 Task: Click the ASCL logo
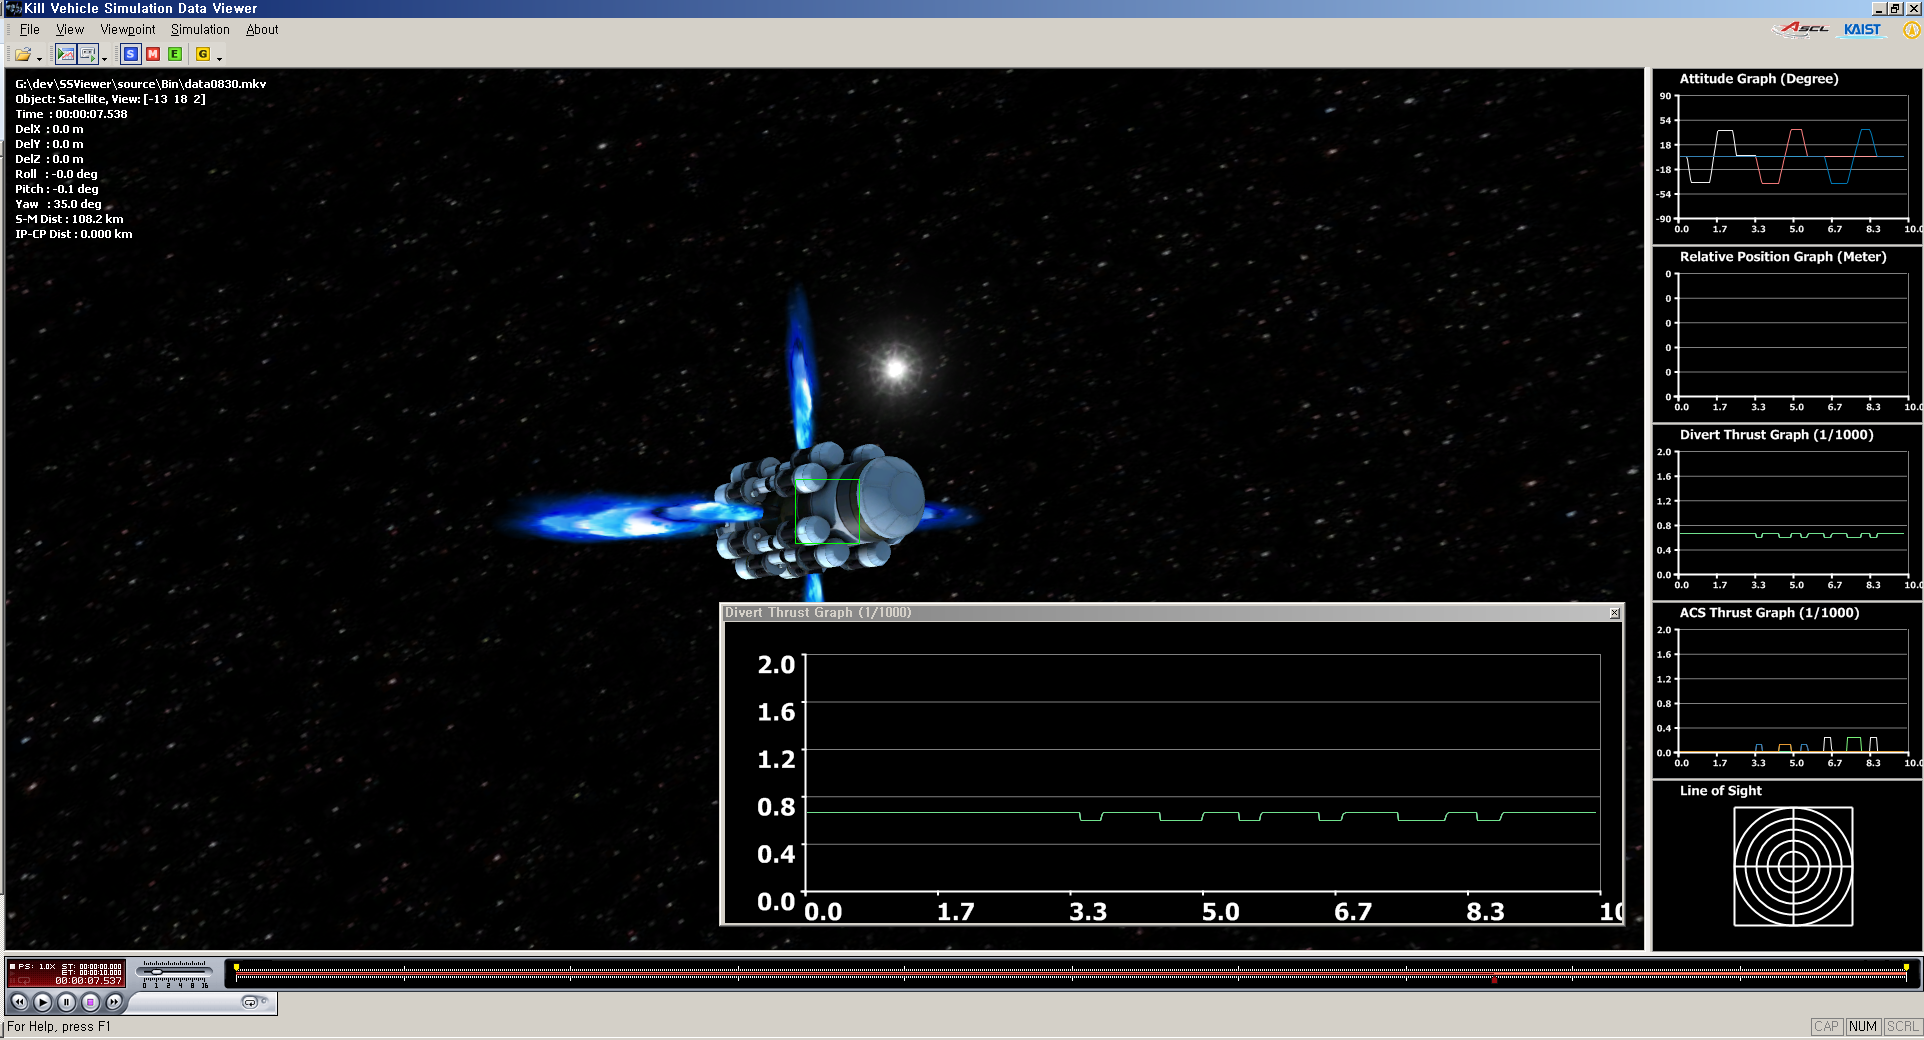click(1801, 29)
